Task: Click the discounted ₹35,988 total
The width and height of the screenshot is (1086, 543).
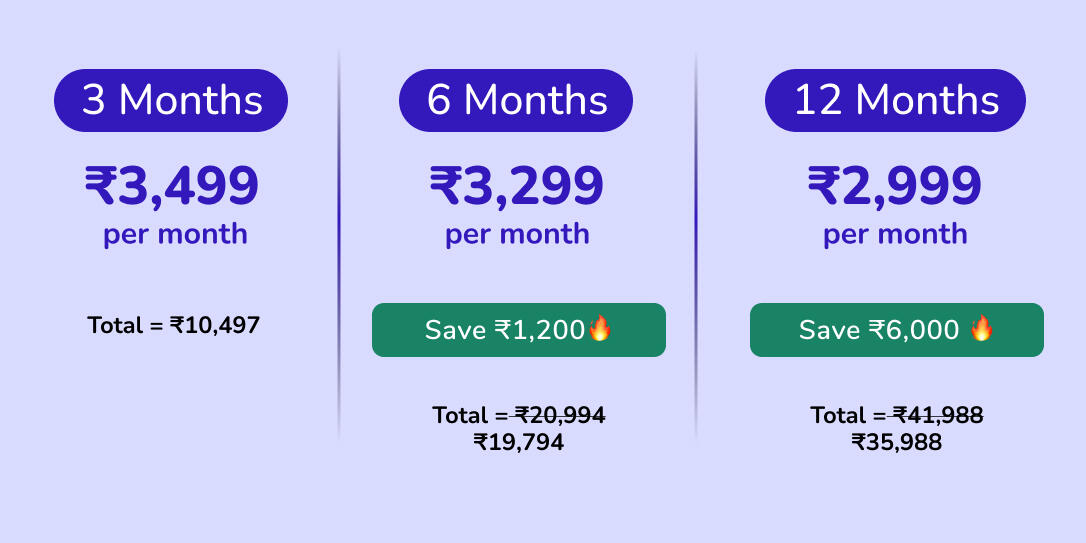Action: (x=896, y=442)
